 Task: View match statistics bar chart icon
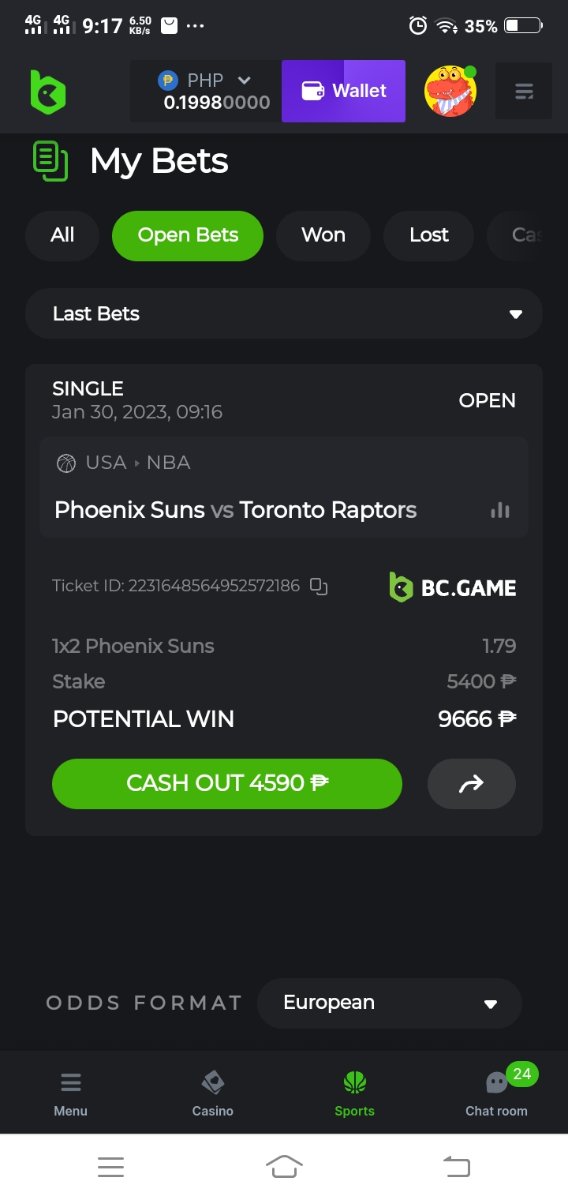coord(500,510)
